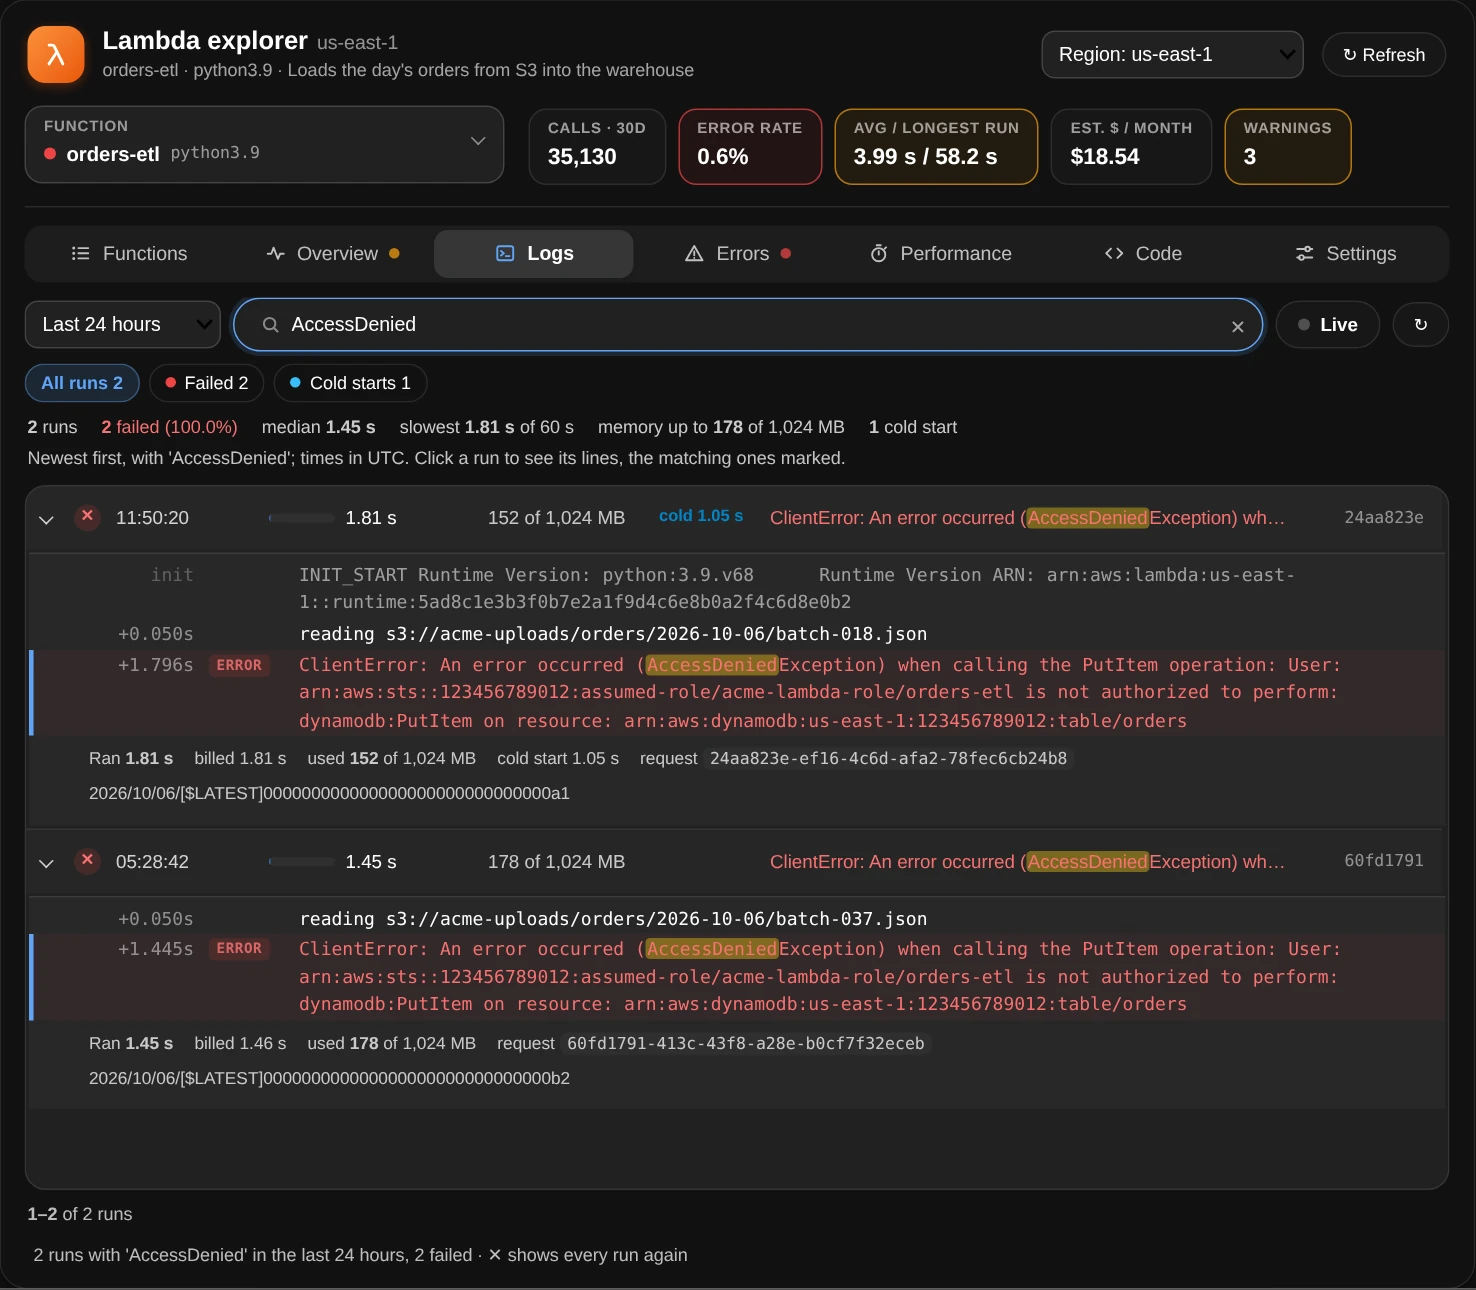Click run ID 60fd1791
Viewport: 1476px width, 1290px height.
[x=1383, y=861]
